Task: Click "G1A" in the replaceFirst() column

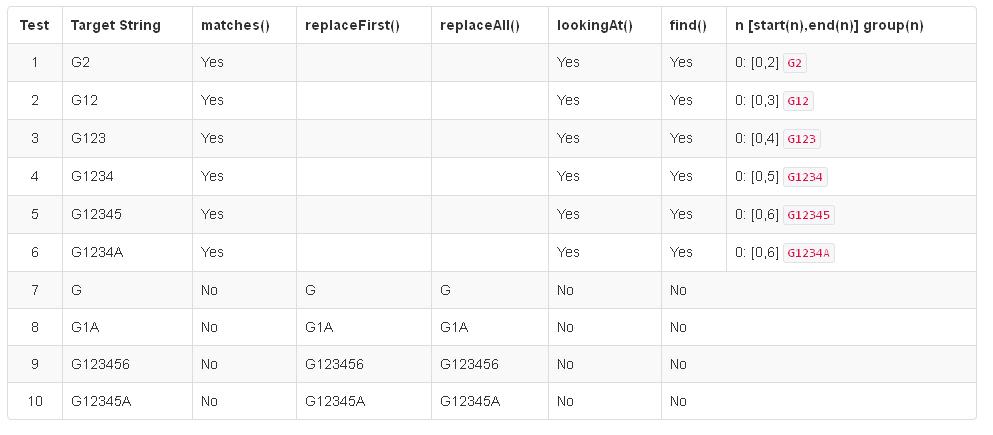Action: tap(319, 327)
